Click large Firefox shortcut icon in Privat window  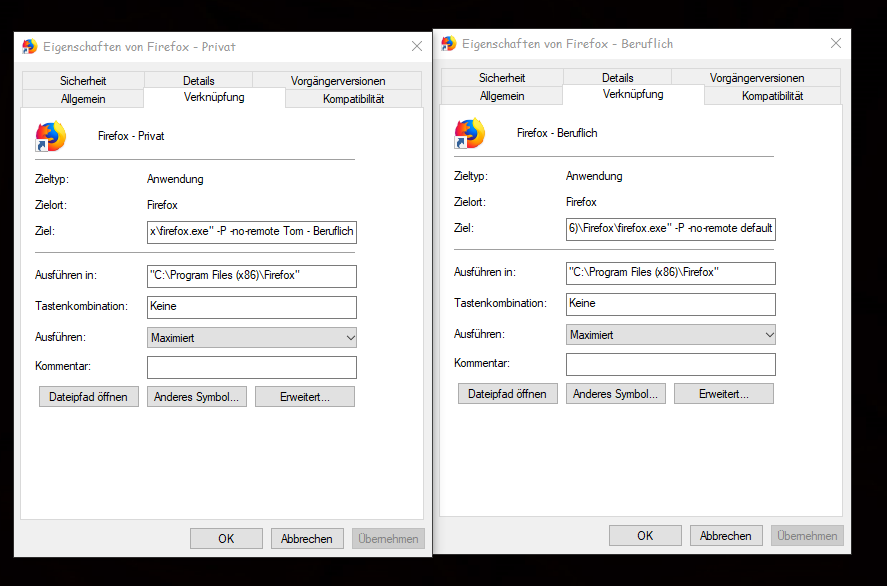click(x=51, y=136)
